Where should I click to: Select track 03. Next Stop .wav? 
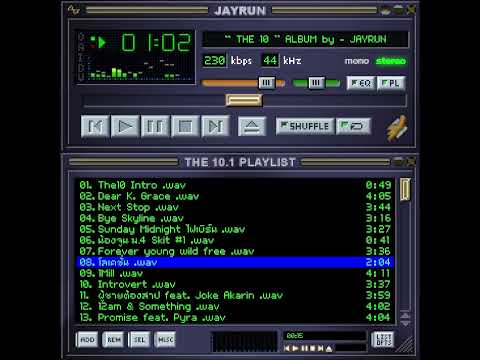[235, 207]
